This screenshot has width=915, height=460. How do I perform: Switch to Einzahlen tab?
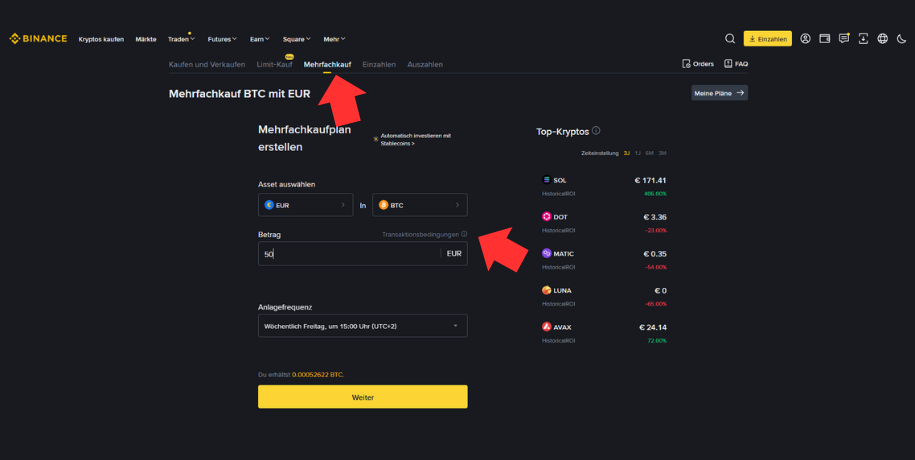coord(379,64)
